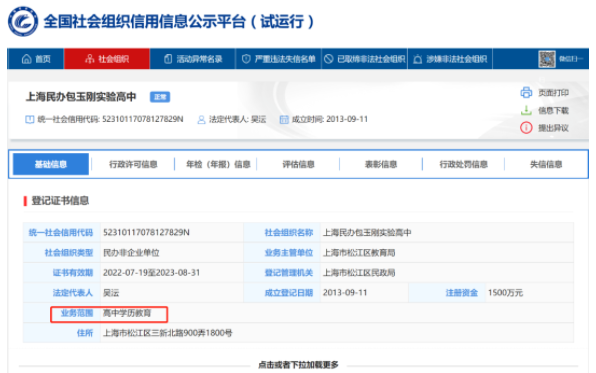Click the 正常 status badge
The height and width of the screenshot is (373, 596).
tap(160, 97)
